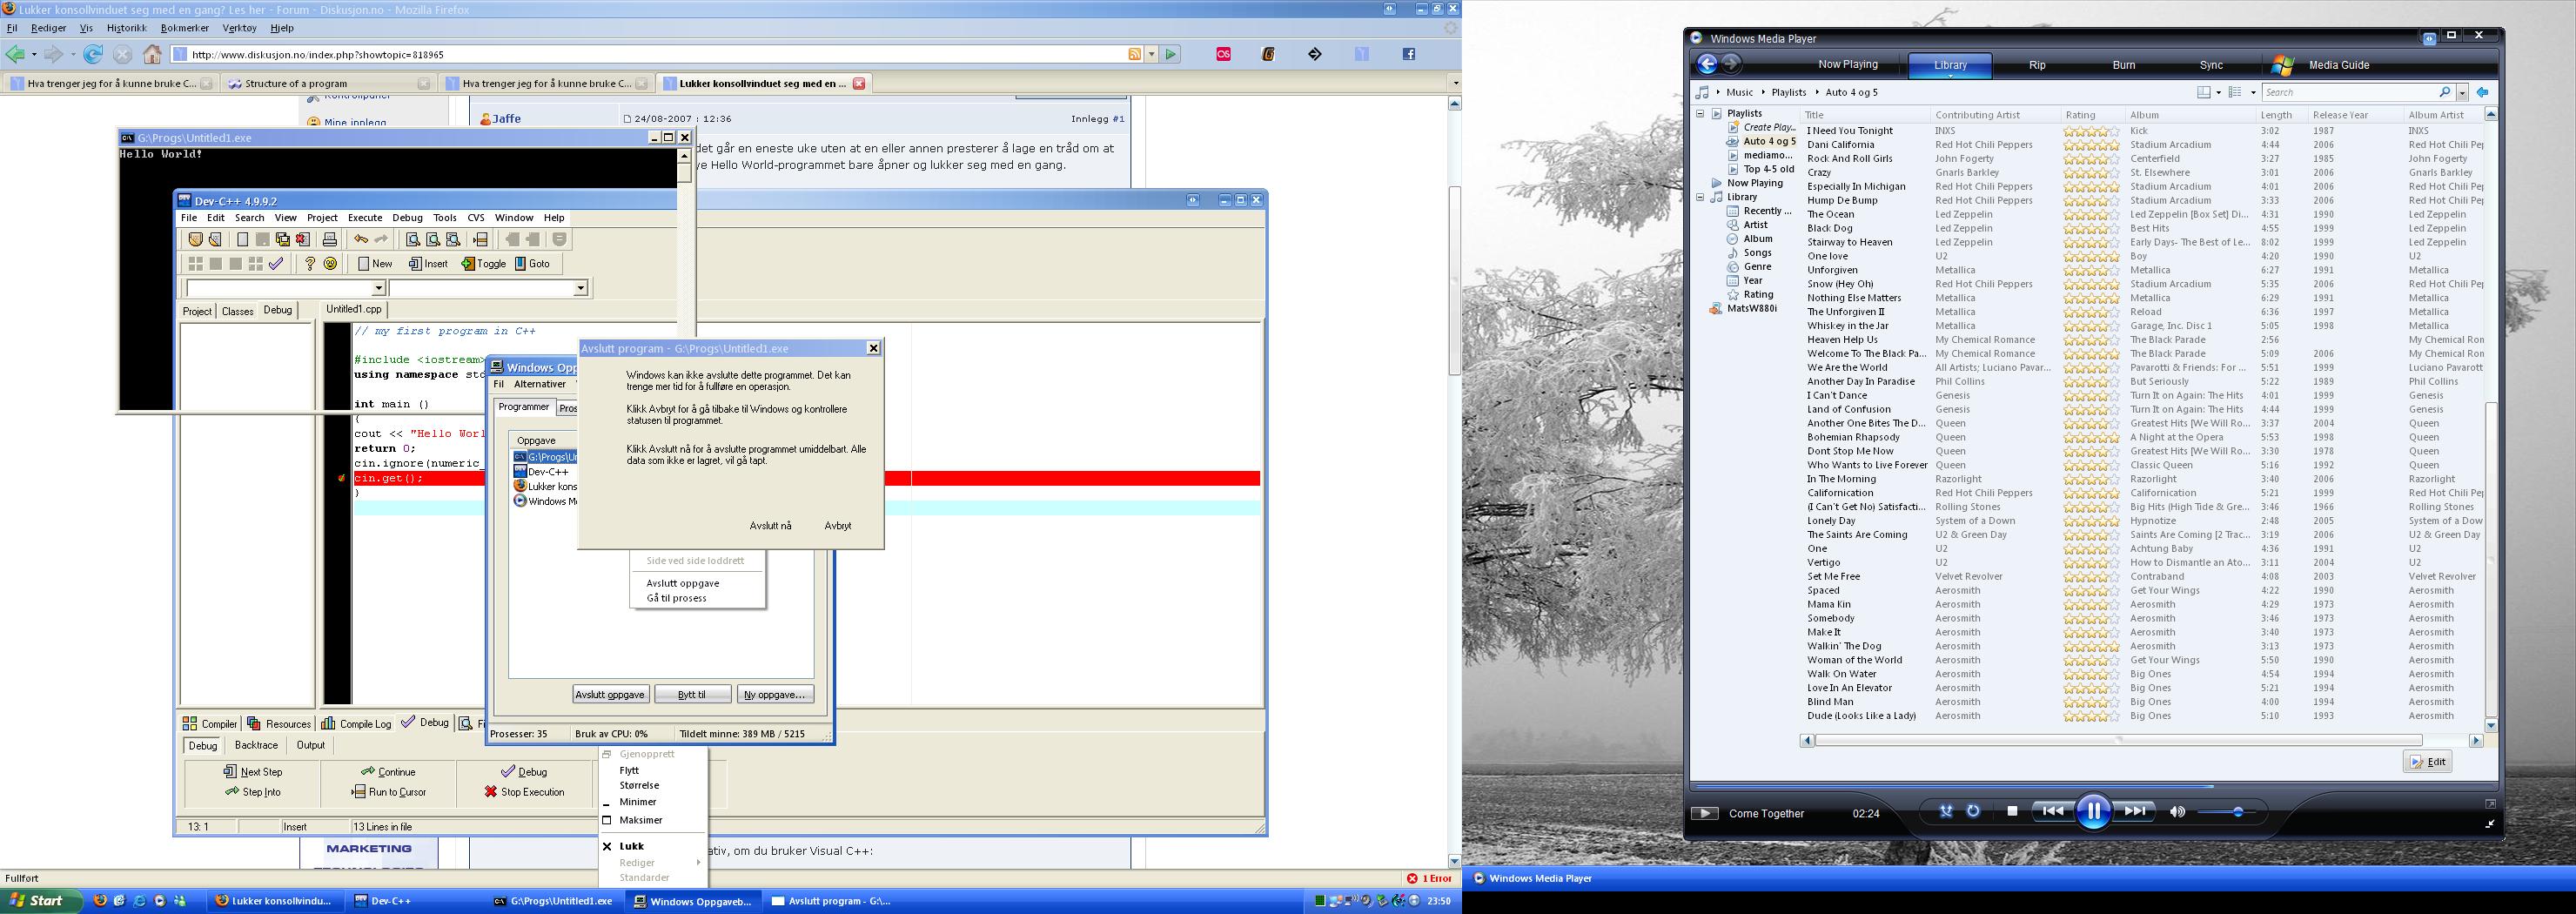Open the first class browser combo box
Image resolution: width=2576 pixels, height=914 pixels.
pos(285,288)
